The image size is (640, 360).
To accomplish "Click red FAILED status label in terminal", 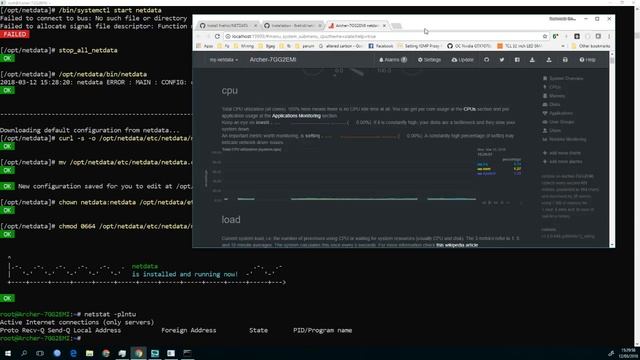I will point(14,34).
